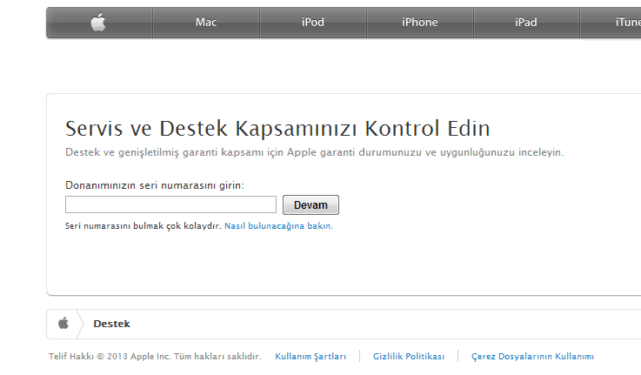This screenshot has height=375, width=641.
Task: Go to the iPhone section
Action: 419,22
